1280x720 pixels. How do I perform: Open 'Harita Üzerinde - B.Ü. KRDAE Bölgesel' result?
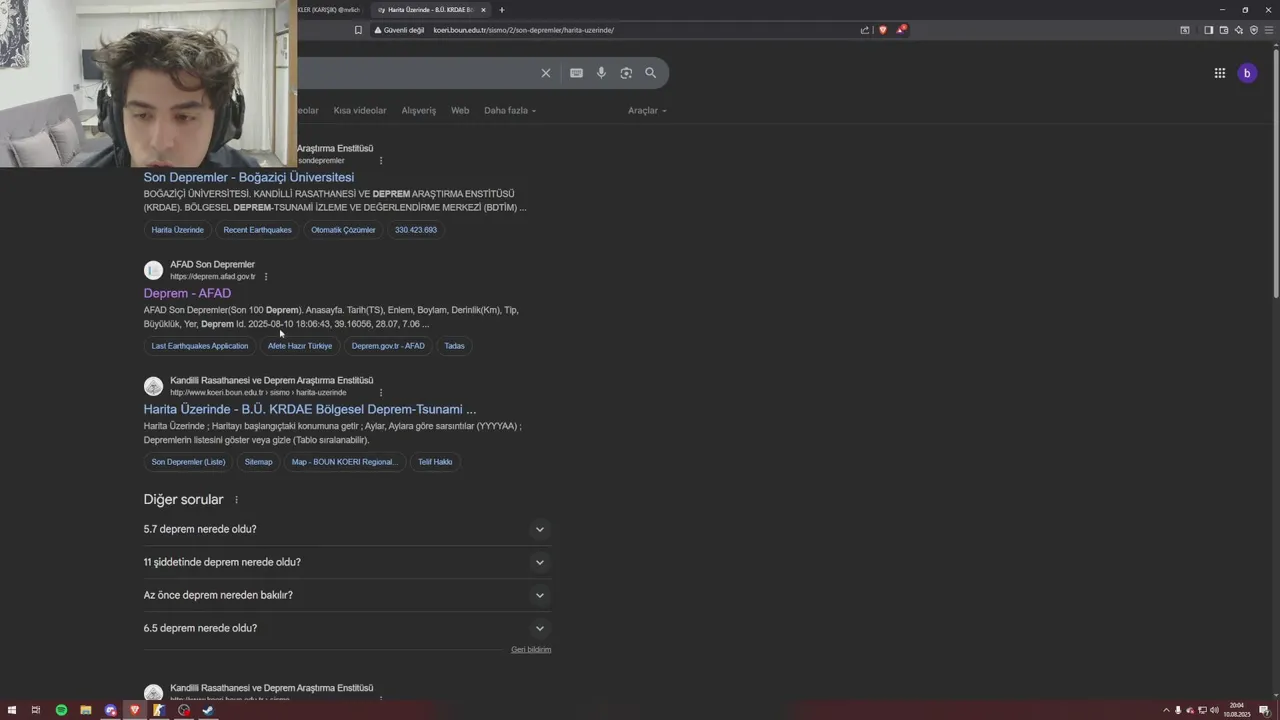pos(310,409)
